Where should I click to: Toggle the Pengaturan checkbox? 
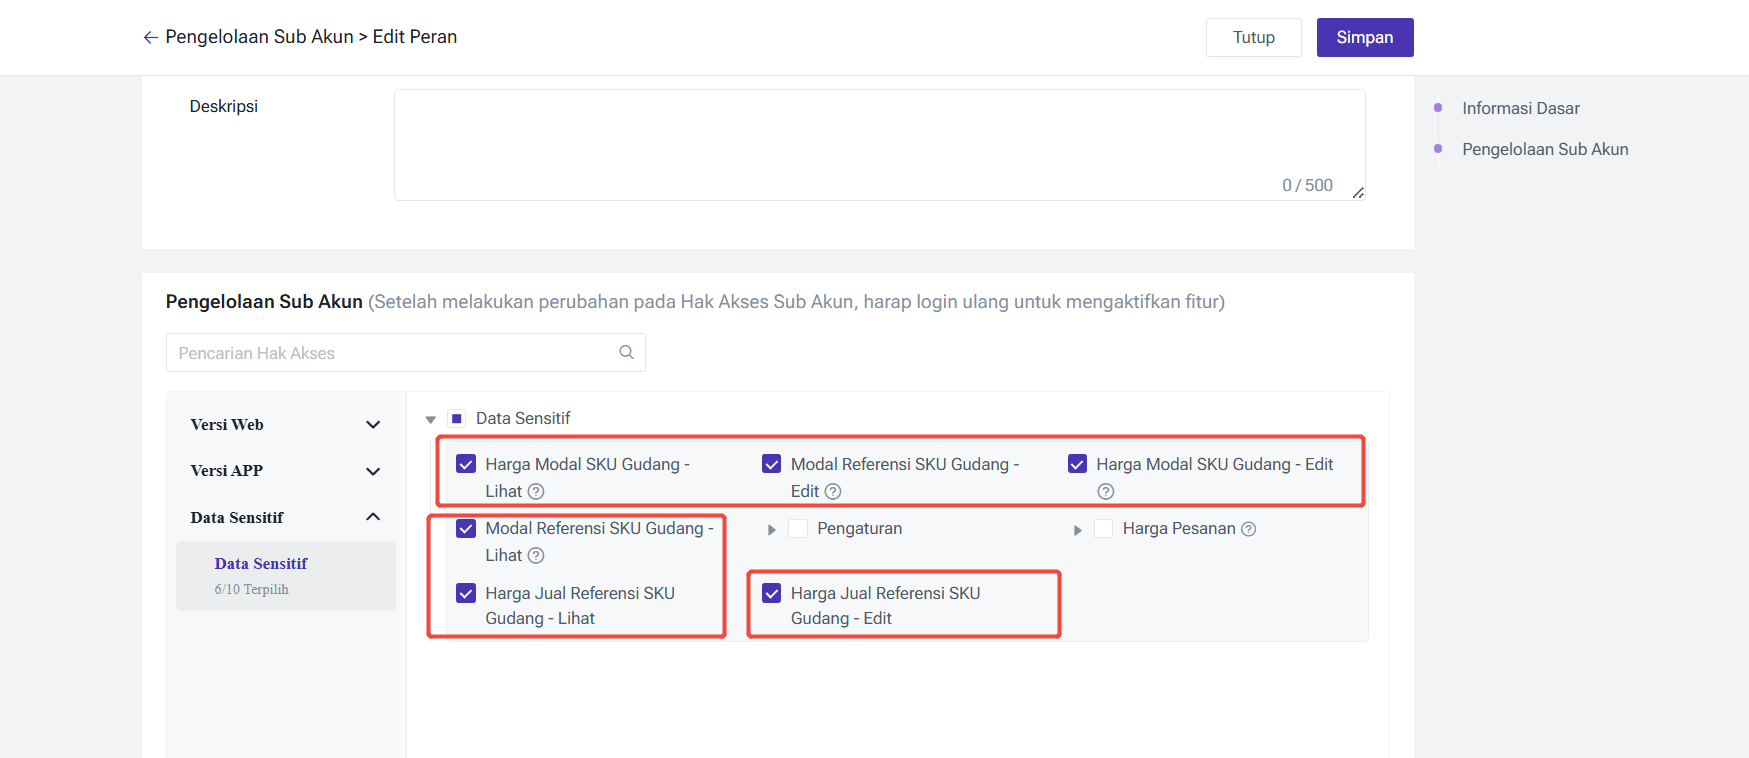798,528
